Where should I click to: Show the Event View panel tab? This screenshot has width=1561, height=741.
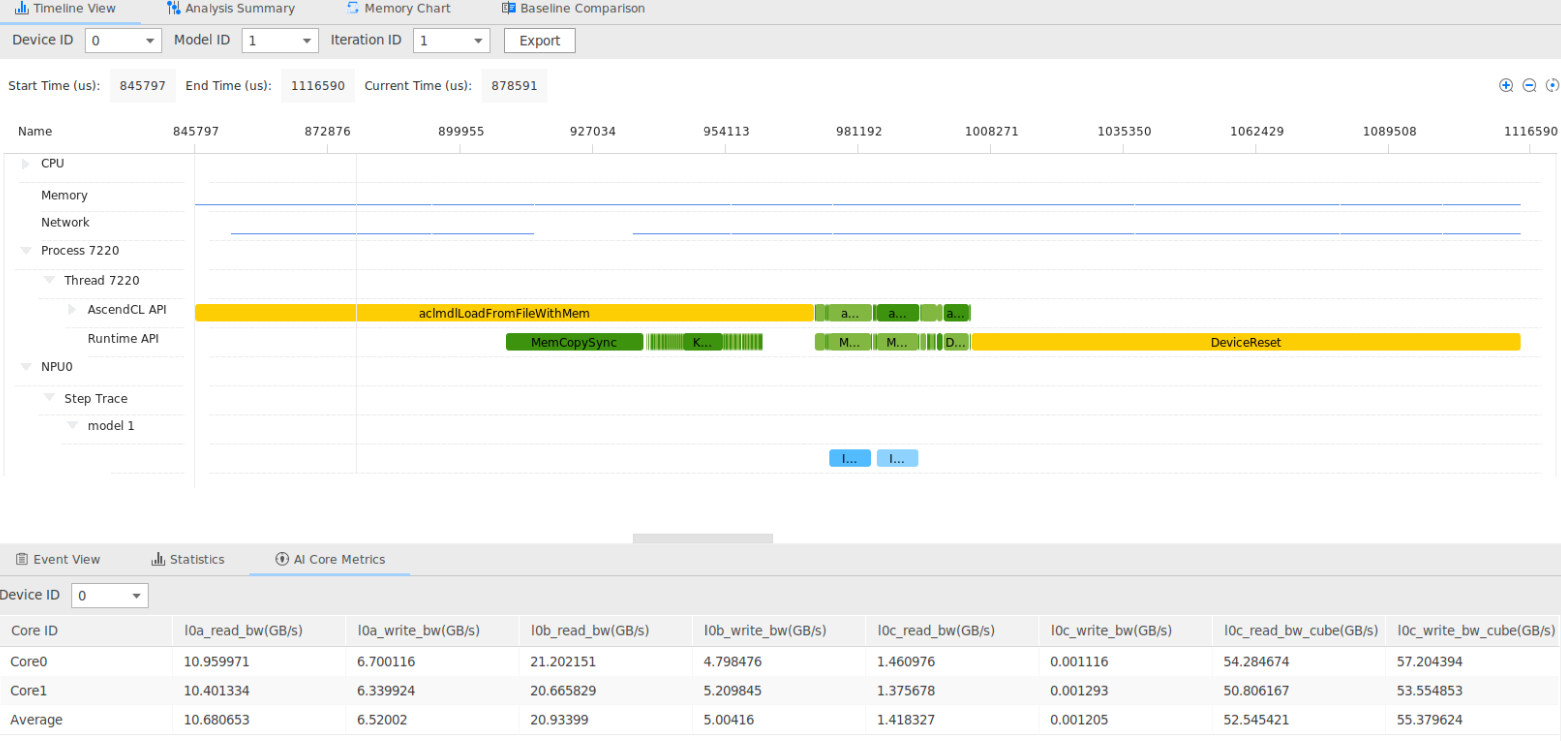(58, 559)
